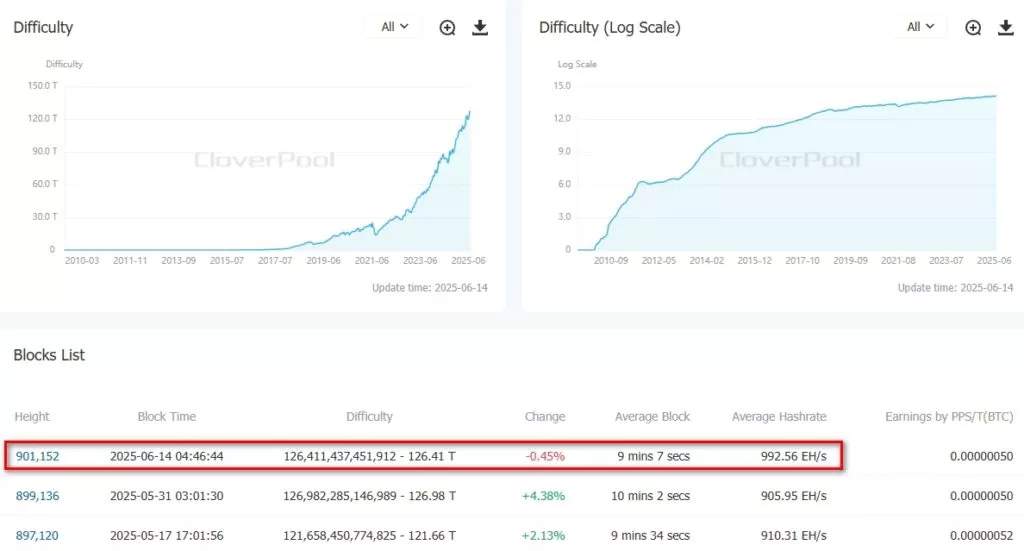Download the Difficulty chart data
The height and width of the screenshot is (551, 1024).
tap(480, 28)
